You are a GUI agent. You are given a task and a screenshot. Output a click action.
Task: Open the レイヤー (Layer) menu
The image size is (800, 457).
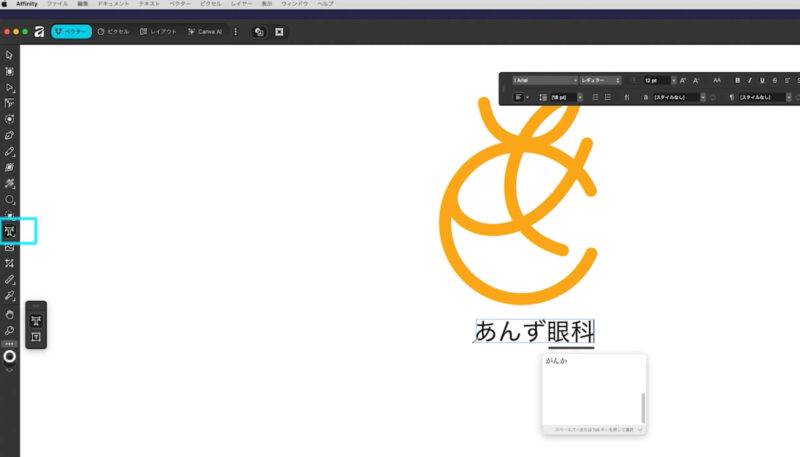[x=241, y=4]
